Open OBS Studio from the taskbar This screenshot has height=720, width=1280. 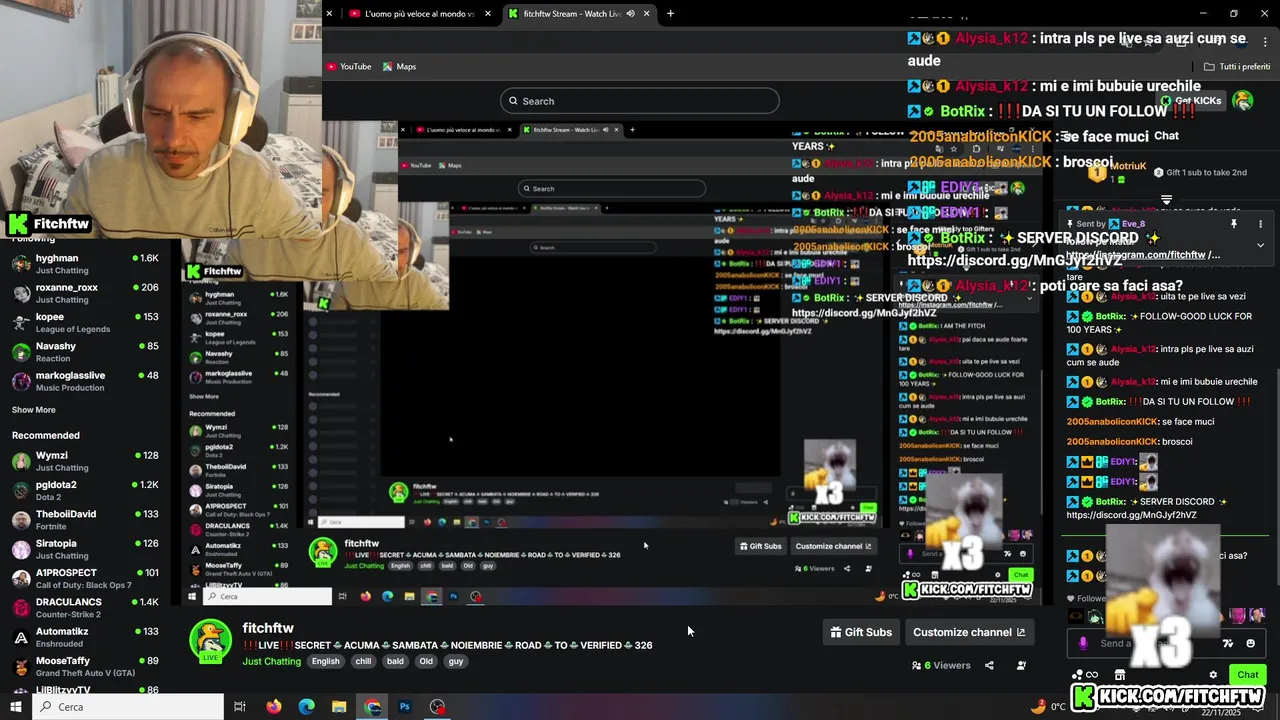438,707
